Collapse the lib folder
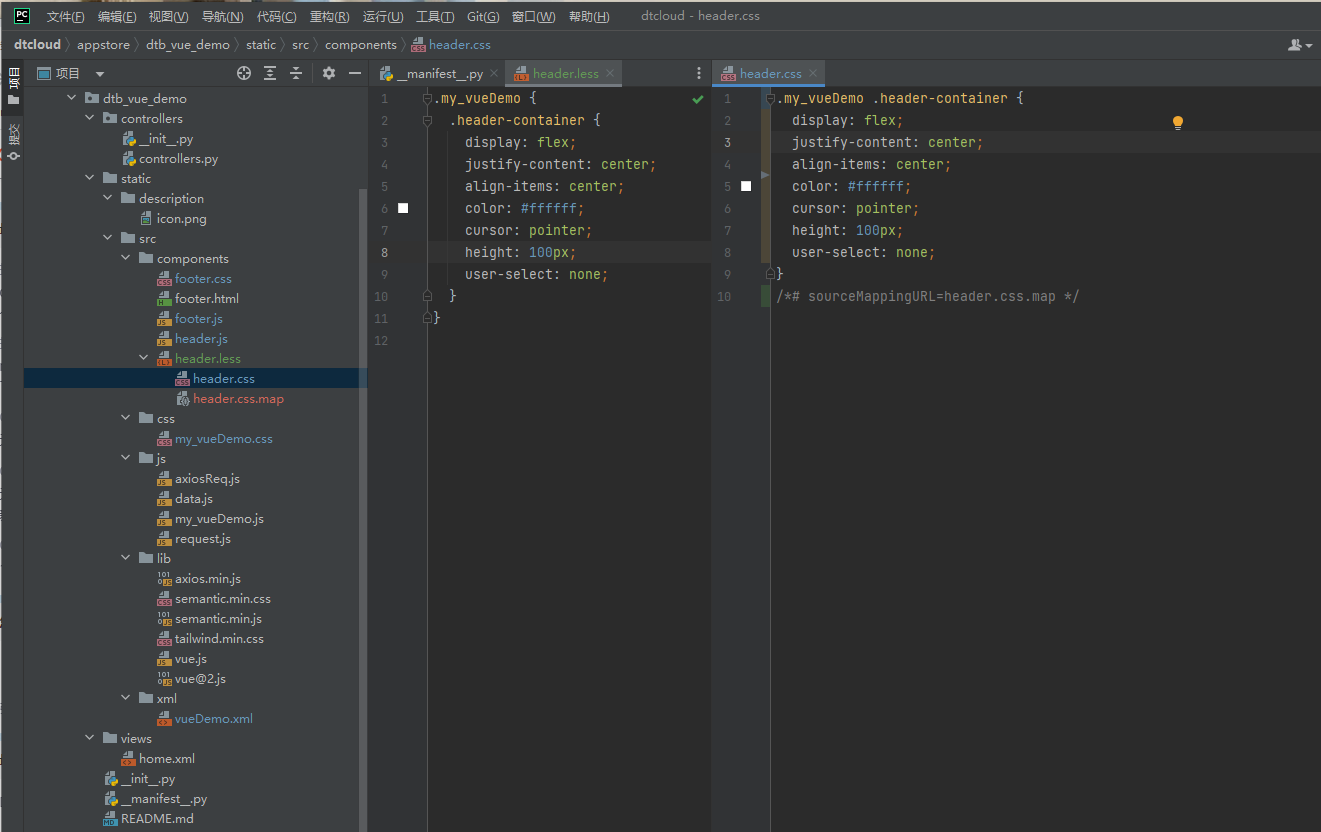This screenshot has height=832, width=1321. point(125,558)
